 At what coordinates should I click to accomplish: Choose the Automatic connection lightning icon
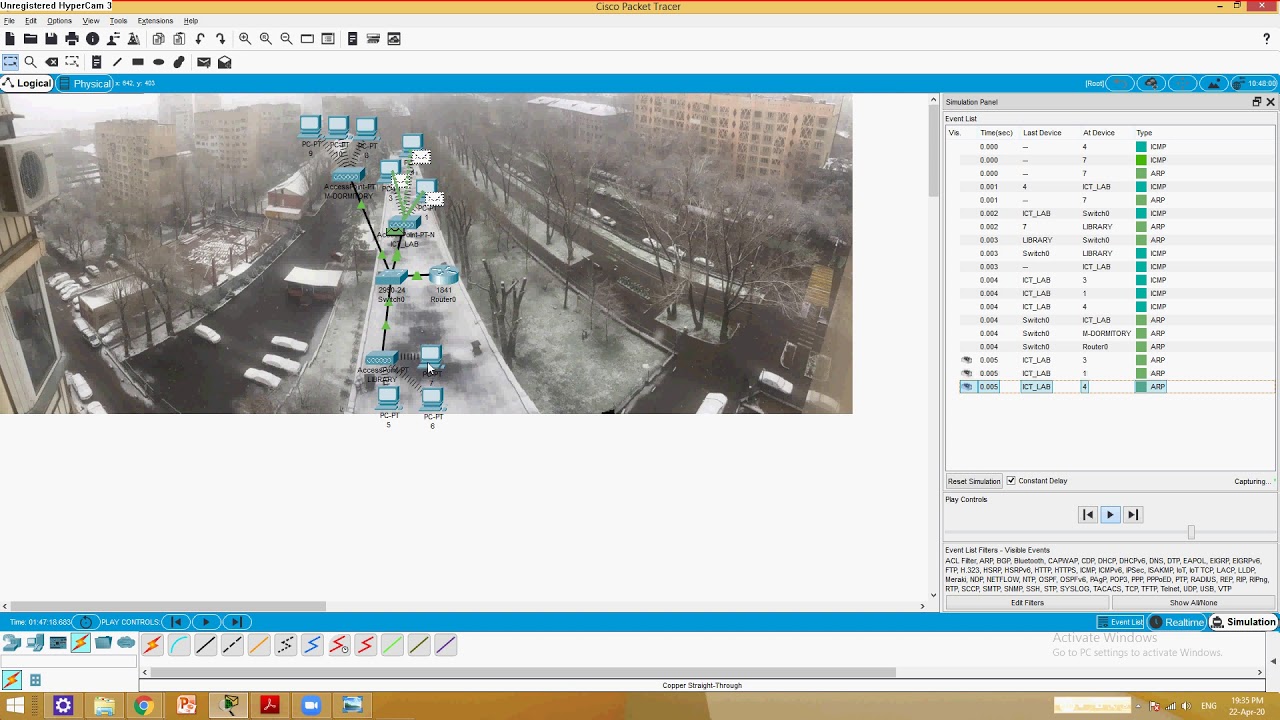(x=152, y=646)
